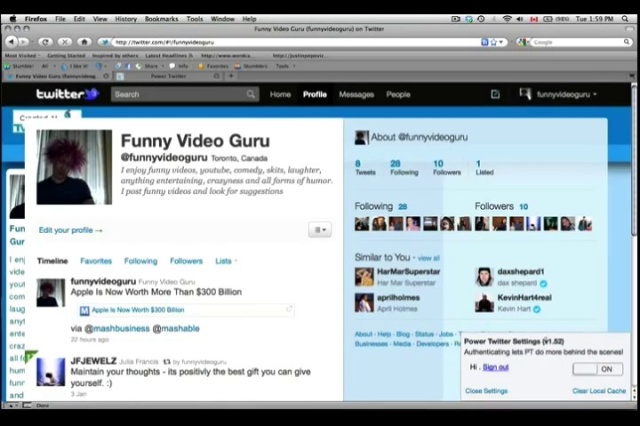640x426 pixels.
Task: Toggle the Power Twitter ON switch
Action: [x=598, y=369]
